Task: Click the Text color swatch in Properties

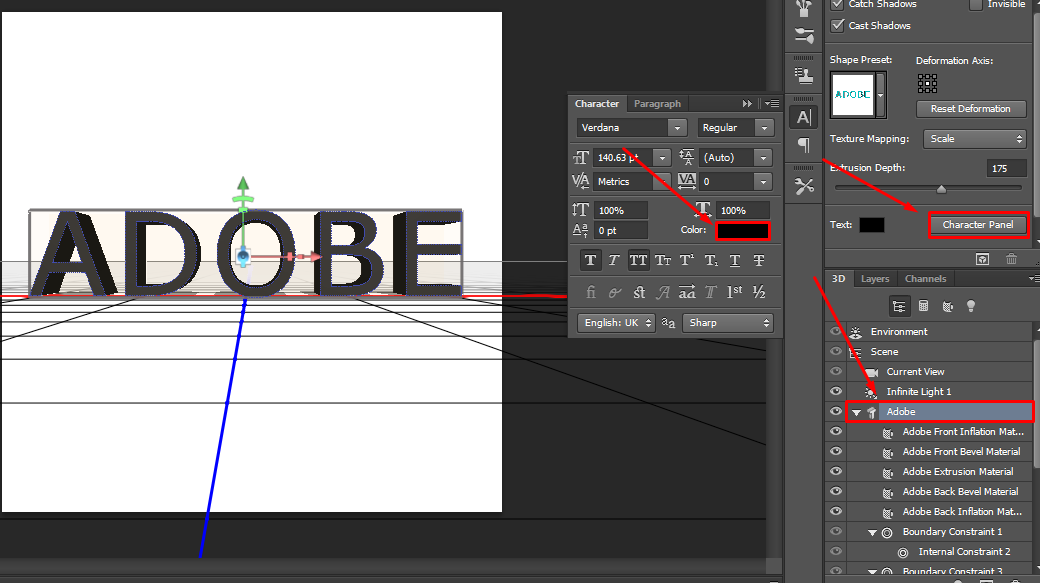Action: click(872, 225)
